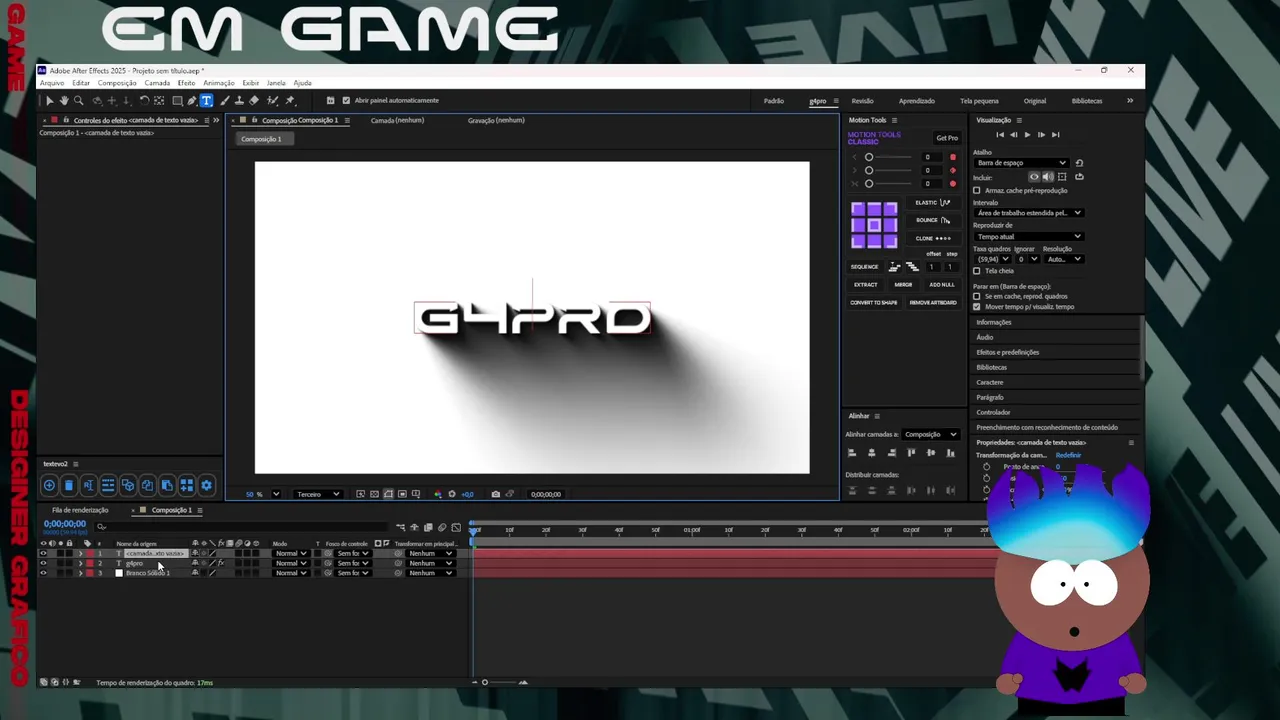The image size is (1280, 720).
Task: Click align layers top icon
Action: [911, 453]
